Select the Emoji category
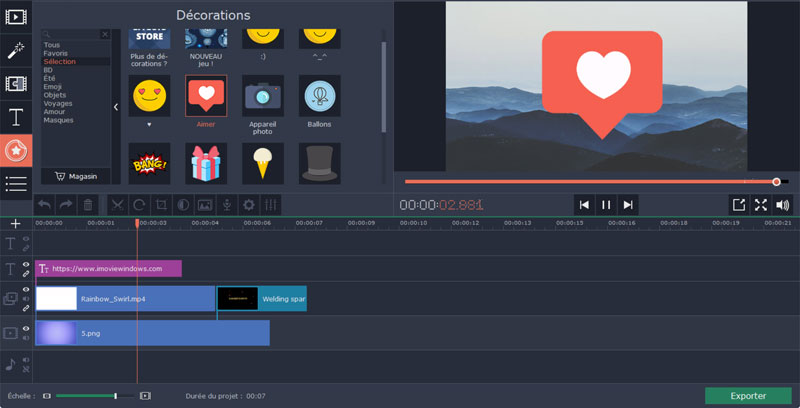Viewport: 800px width, 408px height. point(53,87)
